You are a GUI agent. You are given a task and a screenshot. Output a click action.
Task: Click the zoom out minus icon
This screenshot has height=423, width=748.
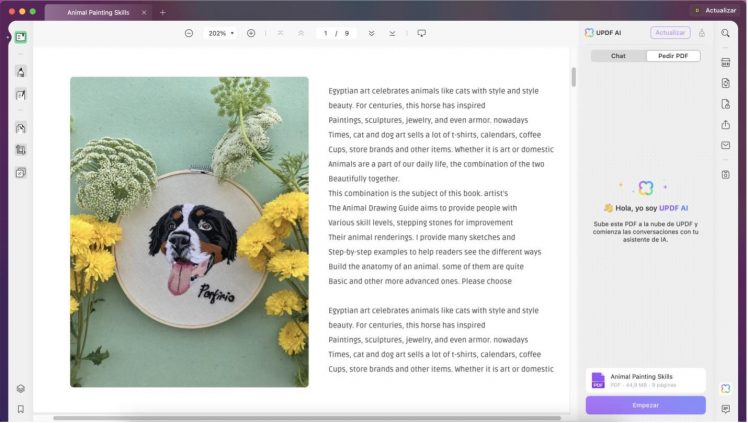189,33
